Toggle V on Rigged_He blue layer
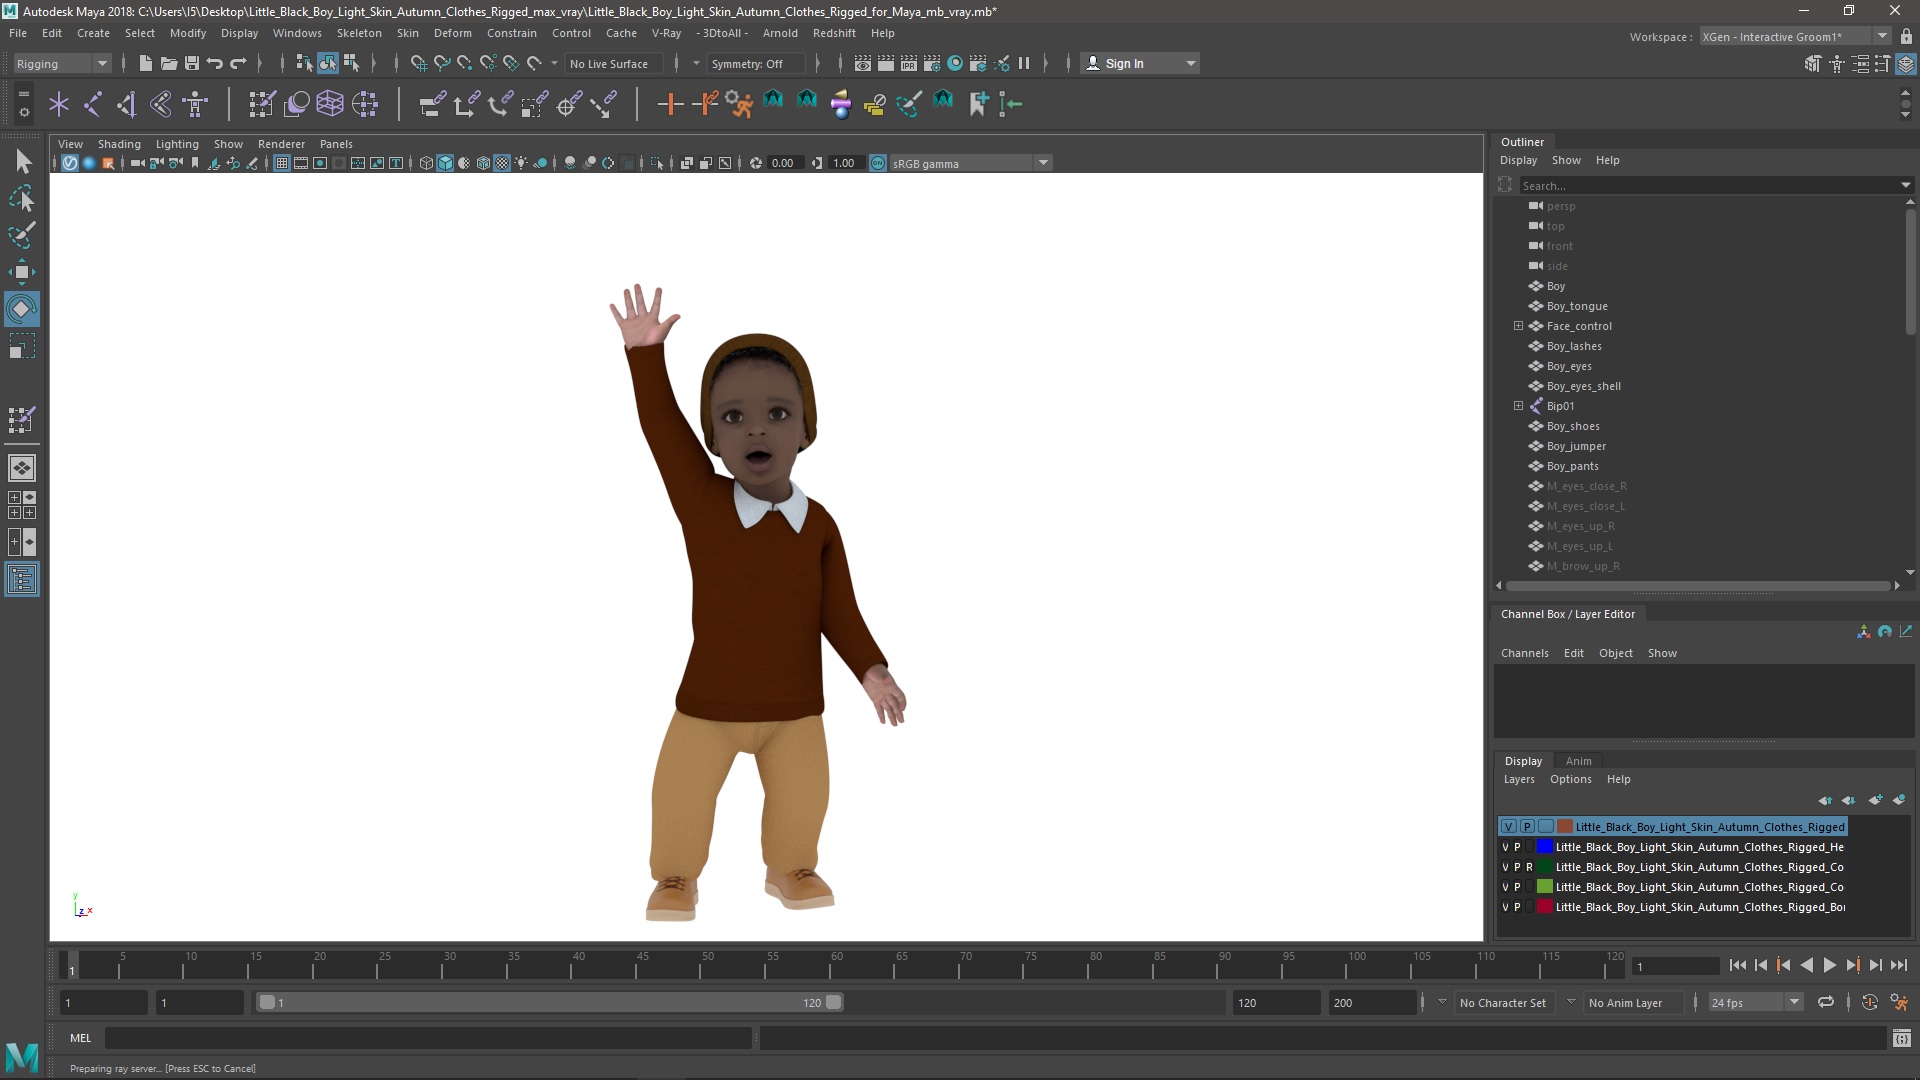1920x1080 pixels. (1505, 847)
